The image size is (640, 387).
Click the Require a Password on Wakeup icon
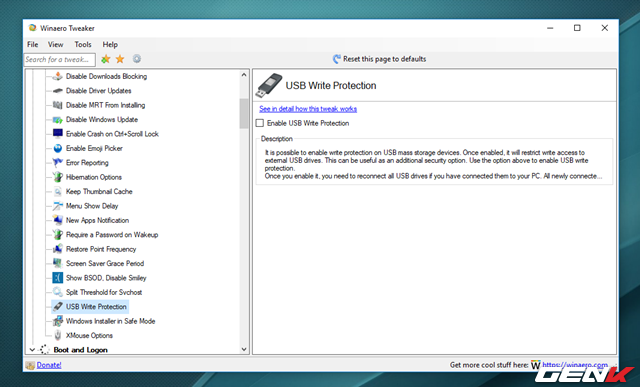click(x=58, y=235)
